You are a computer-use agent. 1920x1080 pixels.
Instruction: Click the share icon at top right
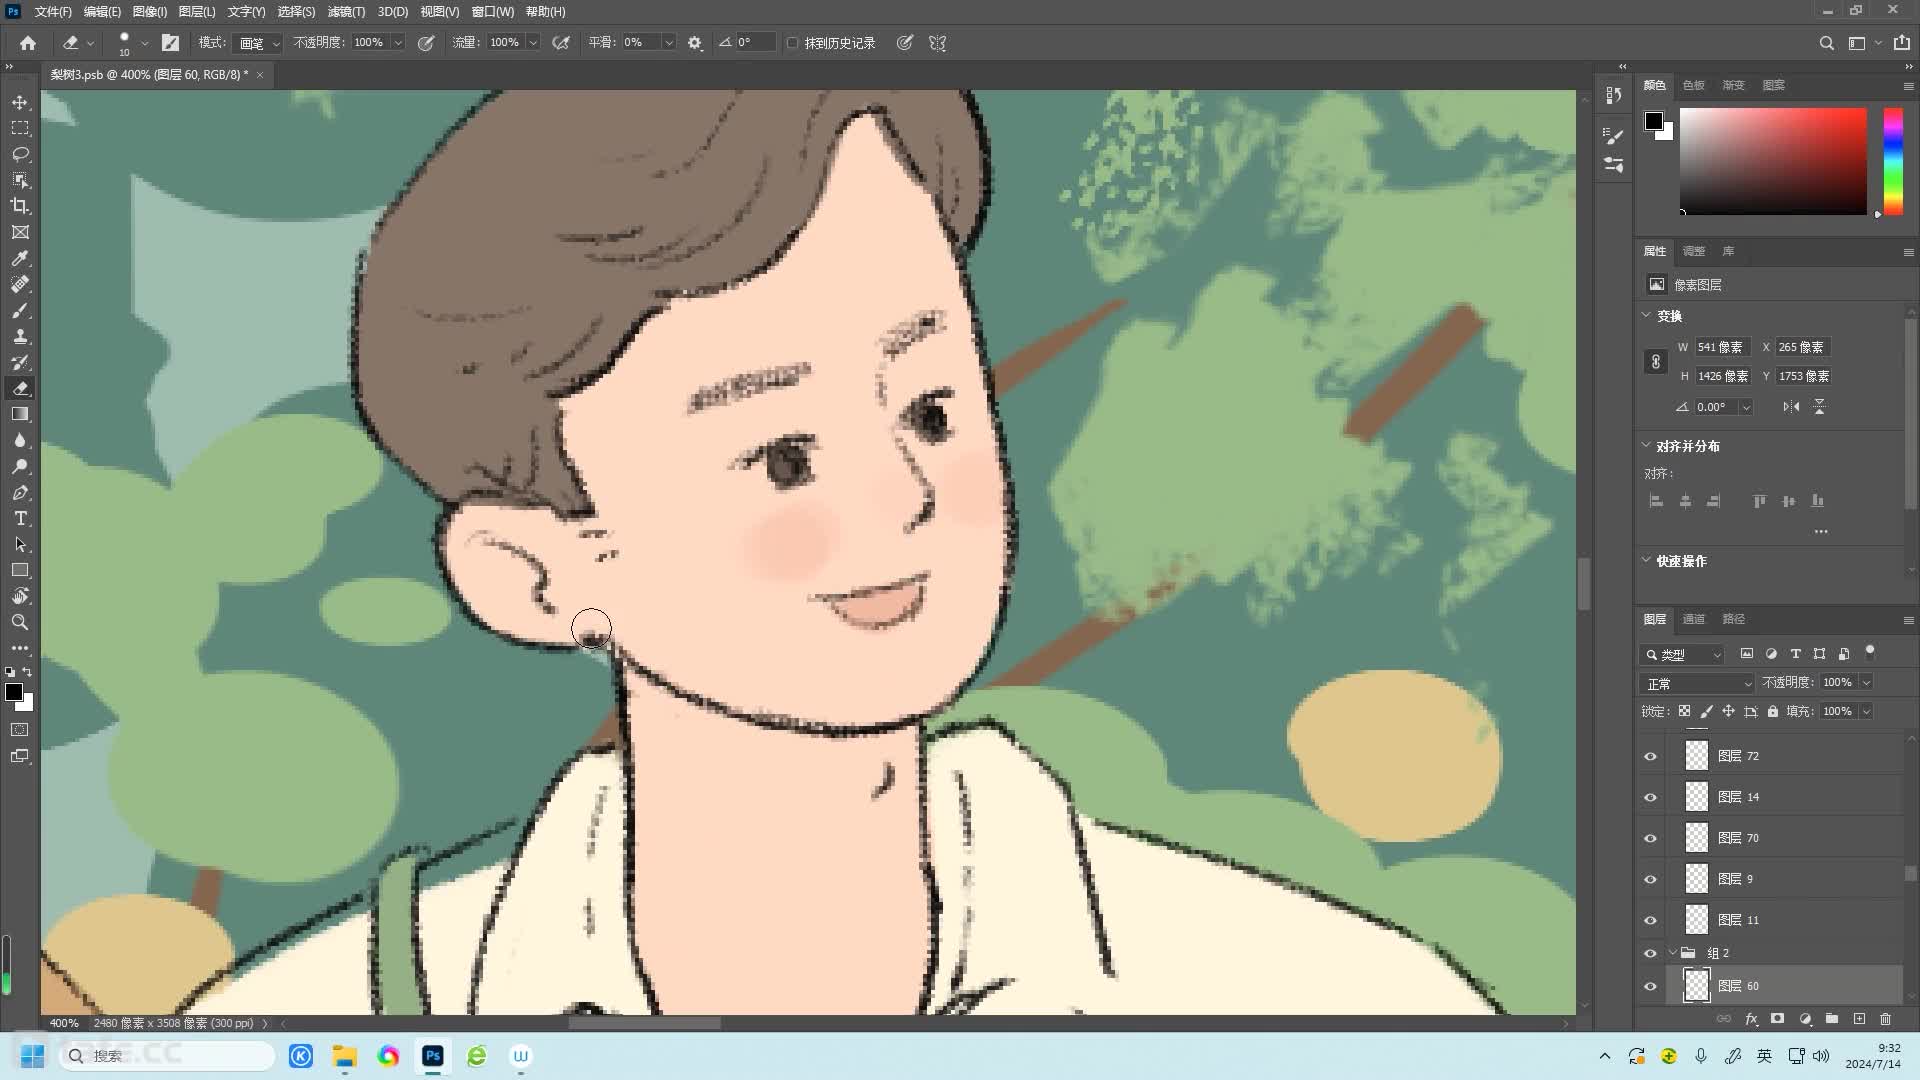pyautogui.click(x=1902, y=43)
